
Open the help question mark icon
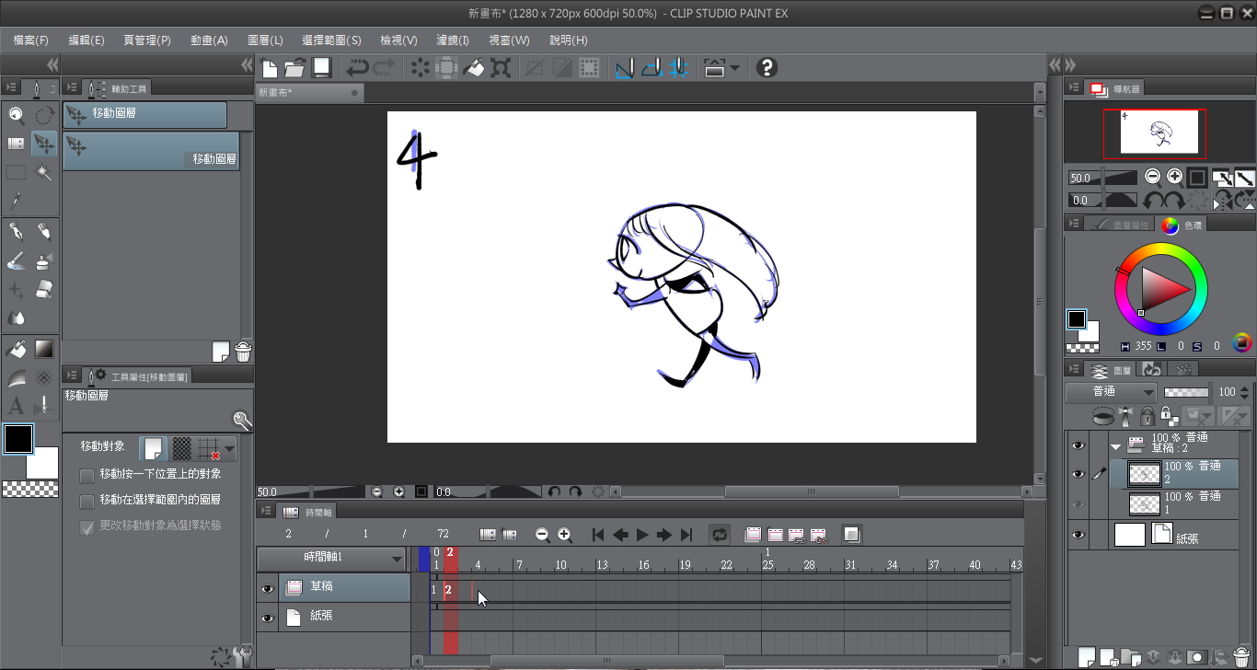[766, 68]
